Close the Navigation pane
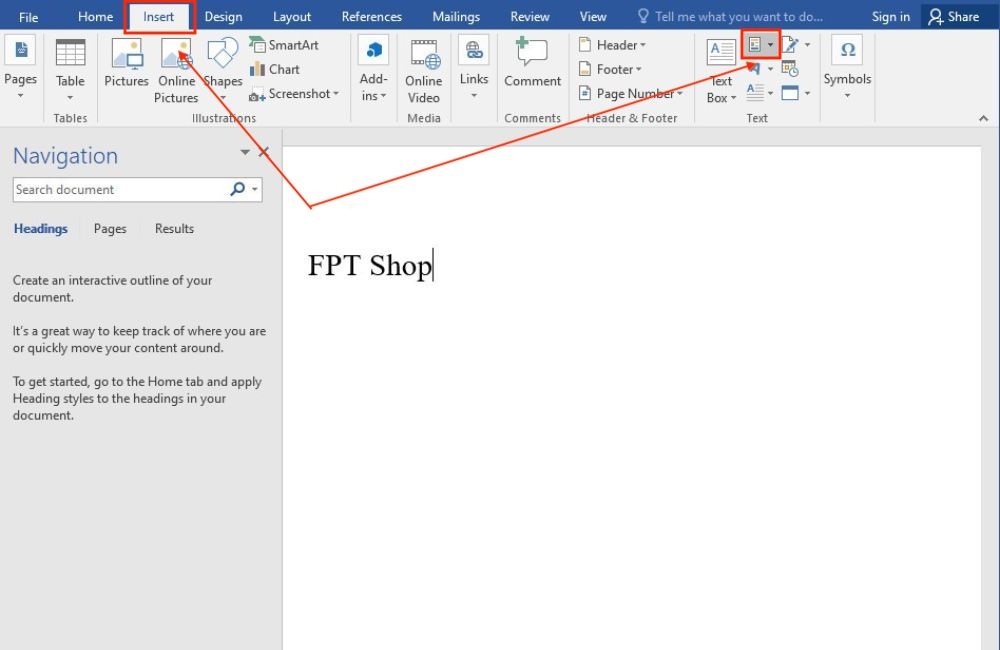The image size is (1000, 650). 263,152
